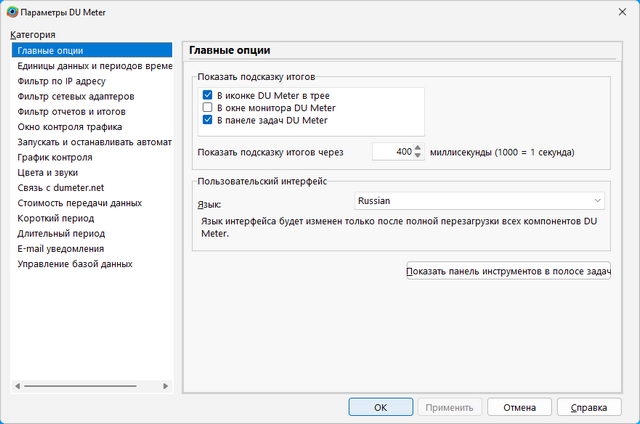Go to E-mail уведомления settings
640x424 pixels.
pyautogui.click(x=60, y=248)
